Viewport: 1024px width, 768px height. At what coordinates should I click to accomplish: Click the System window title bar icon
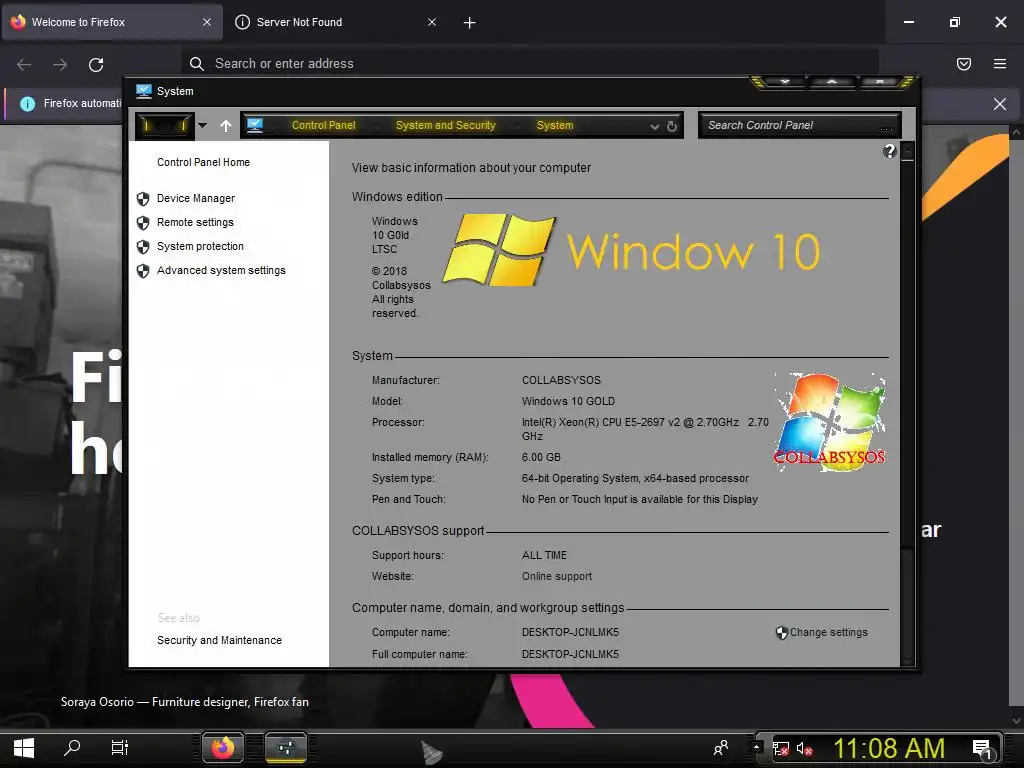tap(144, 91)
